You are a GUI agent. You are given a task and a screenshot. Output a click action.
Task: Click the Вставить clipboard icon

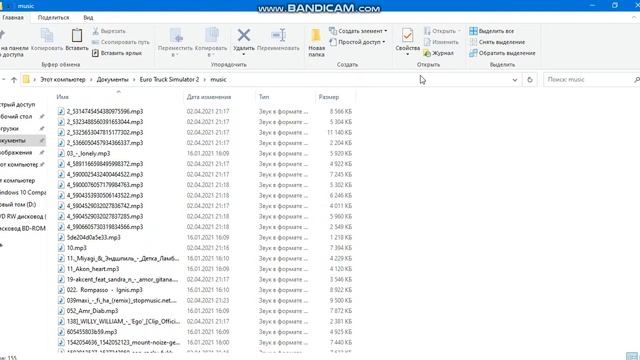[x=77, y=36]
